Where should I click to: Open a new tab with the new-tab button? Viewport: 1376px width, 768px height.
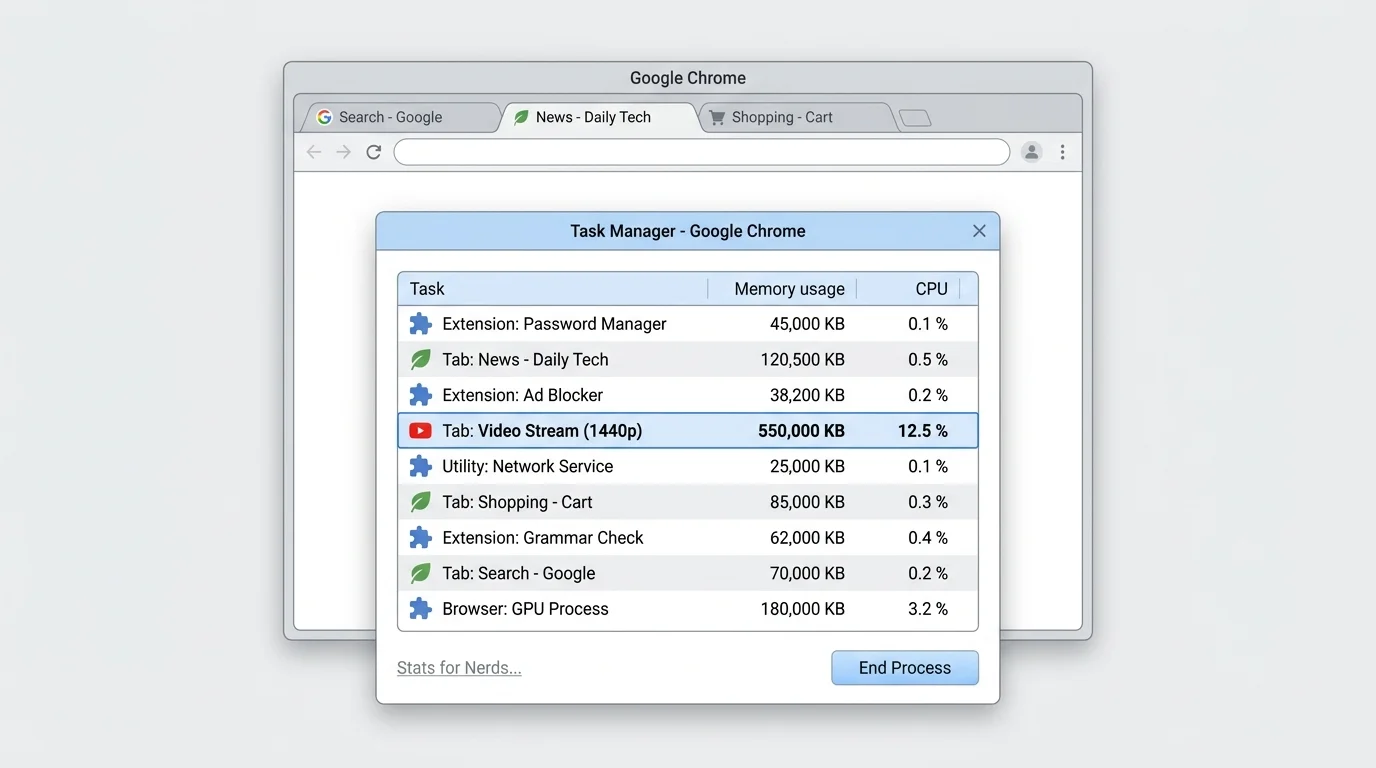(x=915, y=118)
